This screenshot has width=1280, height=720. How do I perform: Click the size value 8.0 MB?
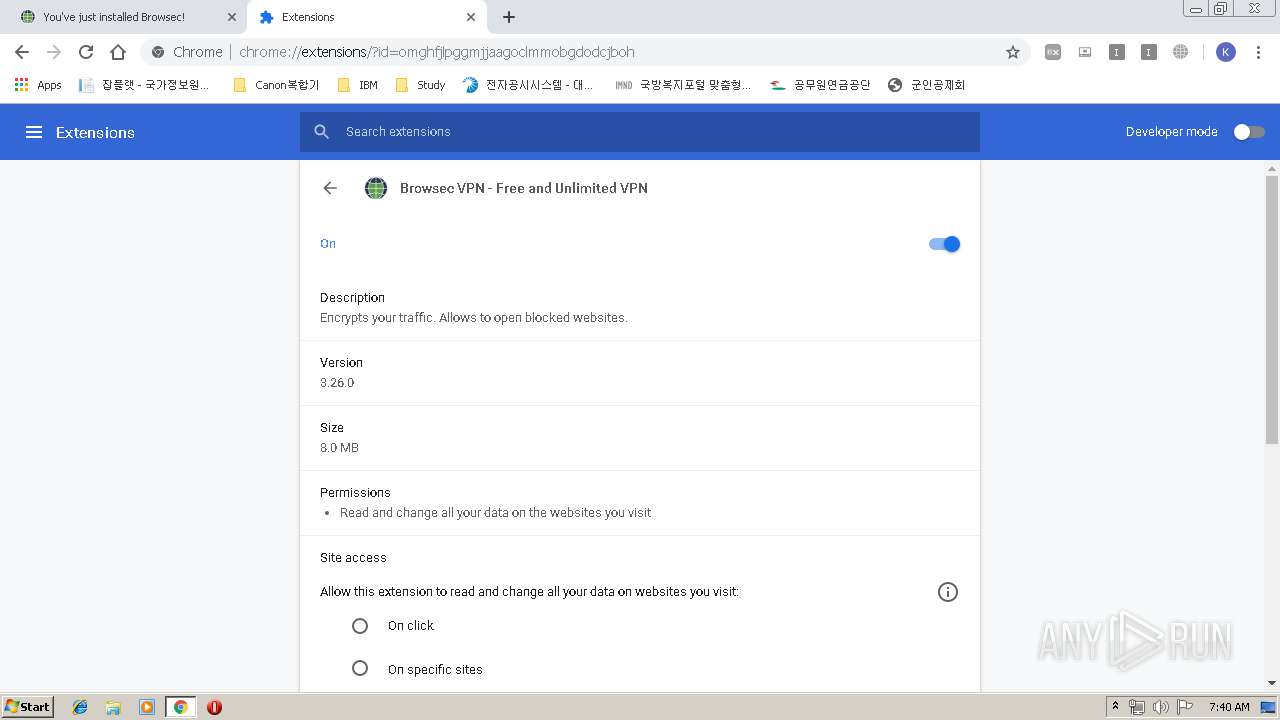(339, 448)
